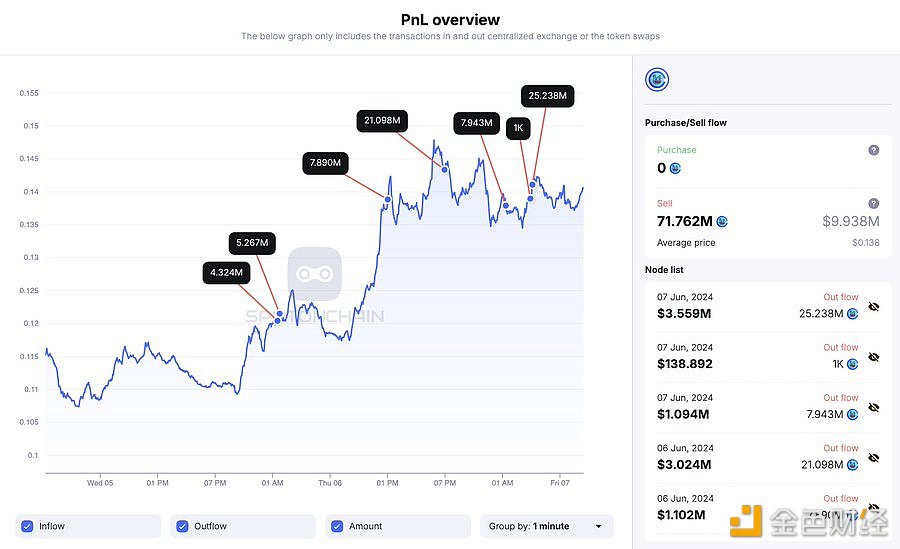Hide the $3.559M node with the eye icon
Image resolution: width=900 pixels, height=549 pixels.
point(874,307)
